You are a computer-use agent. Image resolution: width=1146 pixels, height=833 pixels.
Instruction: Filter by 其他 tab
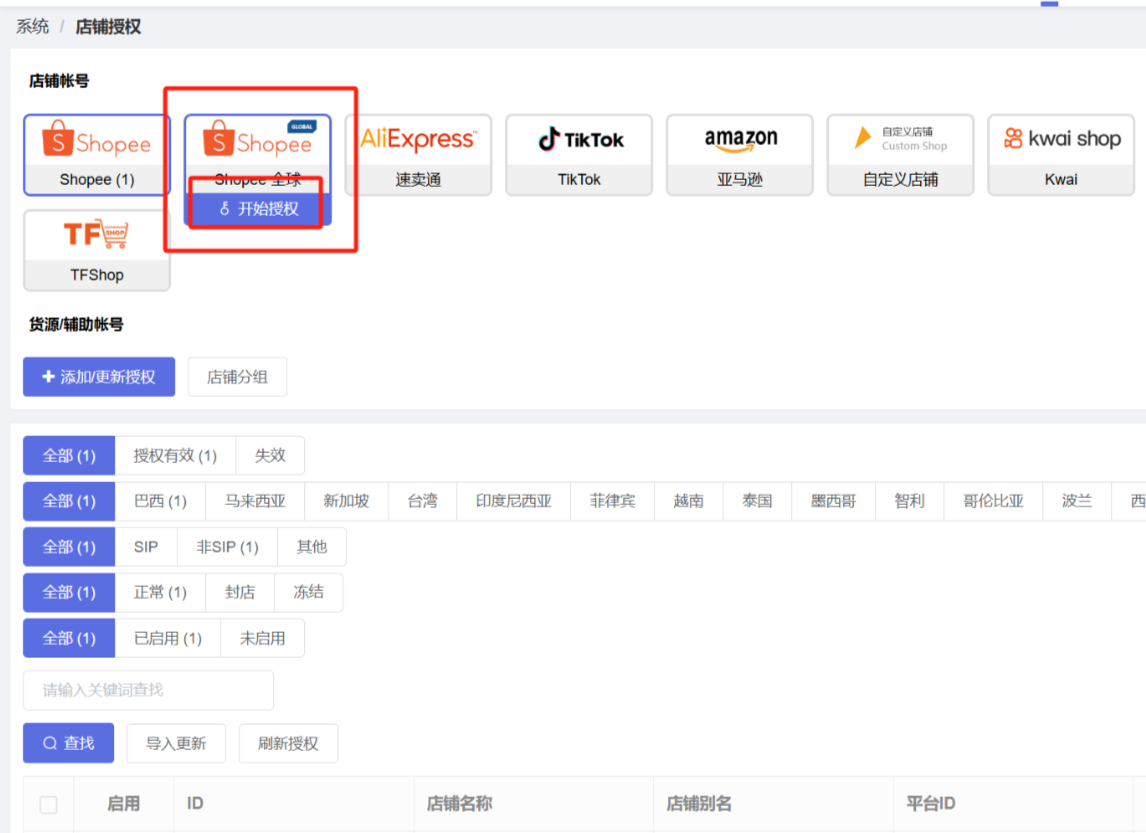(312, 547)
